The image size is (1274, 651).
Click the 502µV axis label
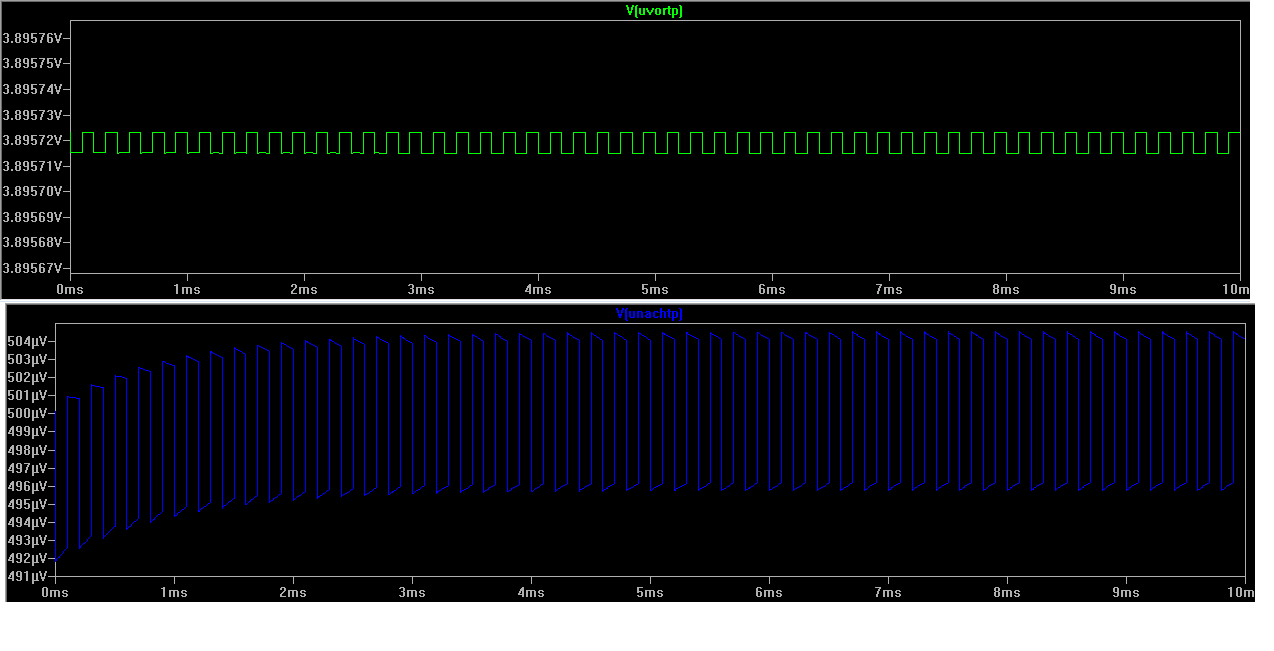point(28,377)
